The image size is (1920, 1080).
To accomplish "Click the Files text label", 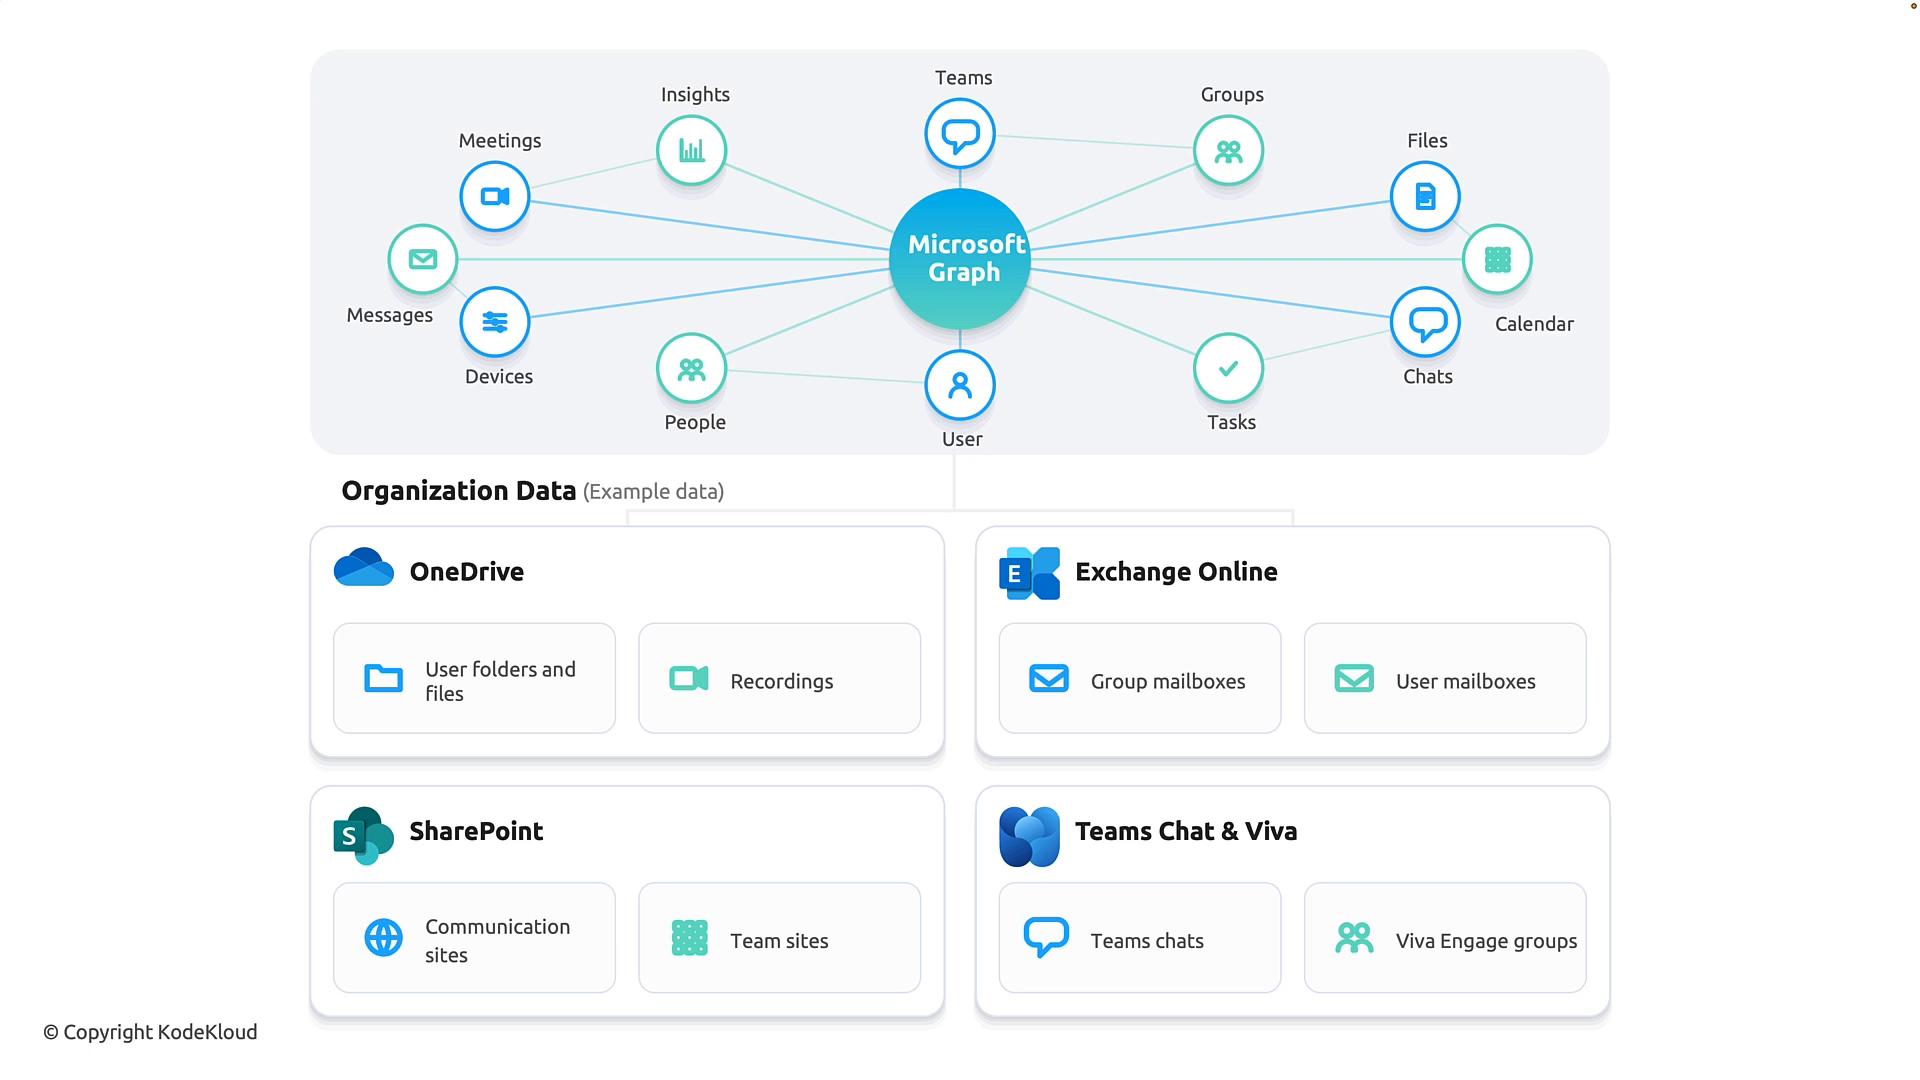I will click(1427, 141).
